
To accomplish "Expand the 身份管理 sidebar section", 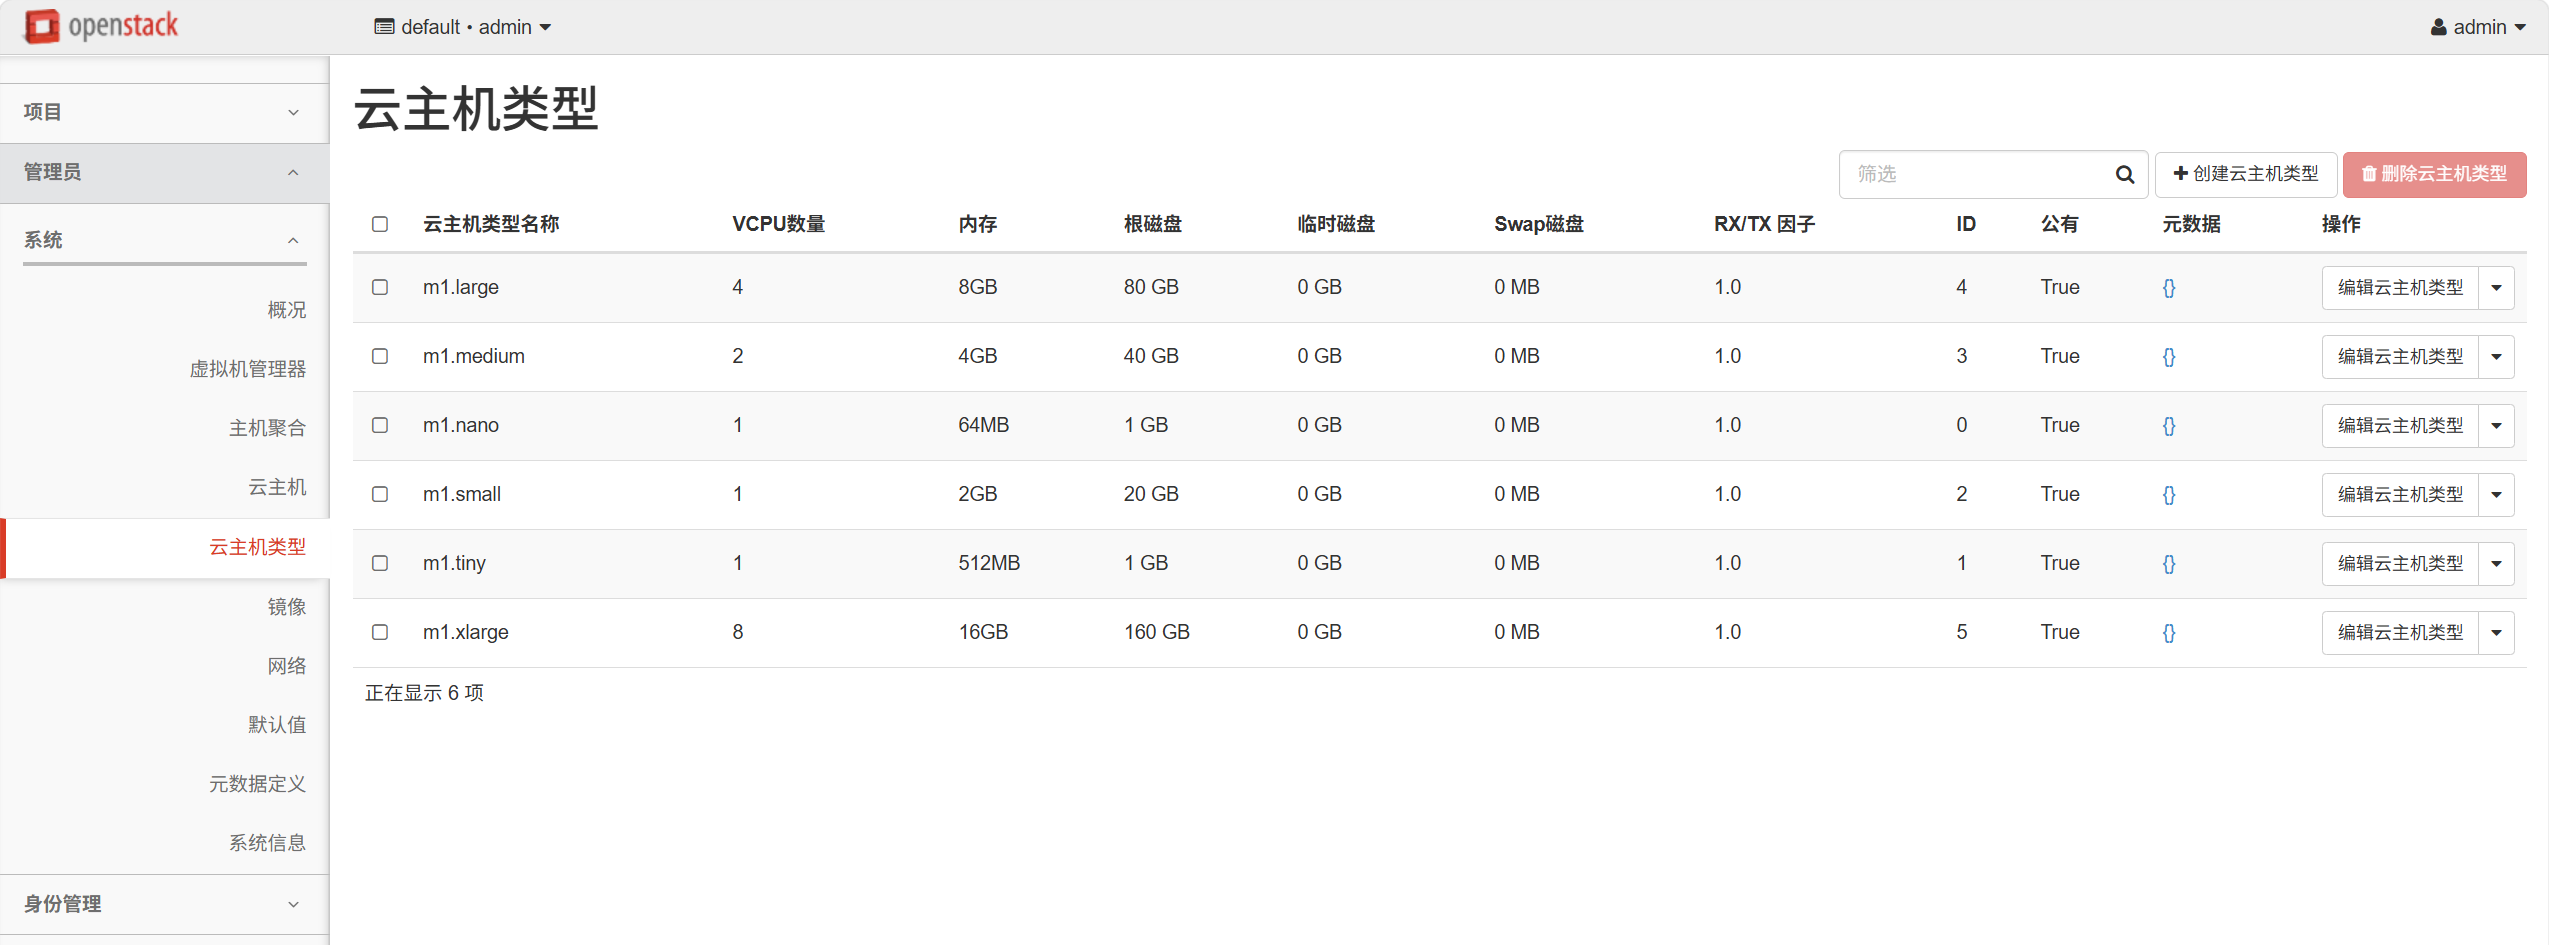I will tap(165, 904).
